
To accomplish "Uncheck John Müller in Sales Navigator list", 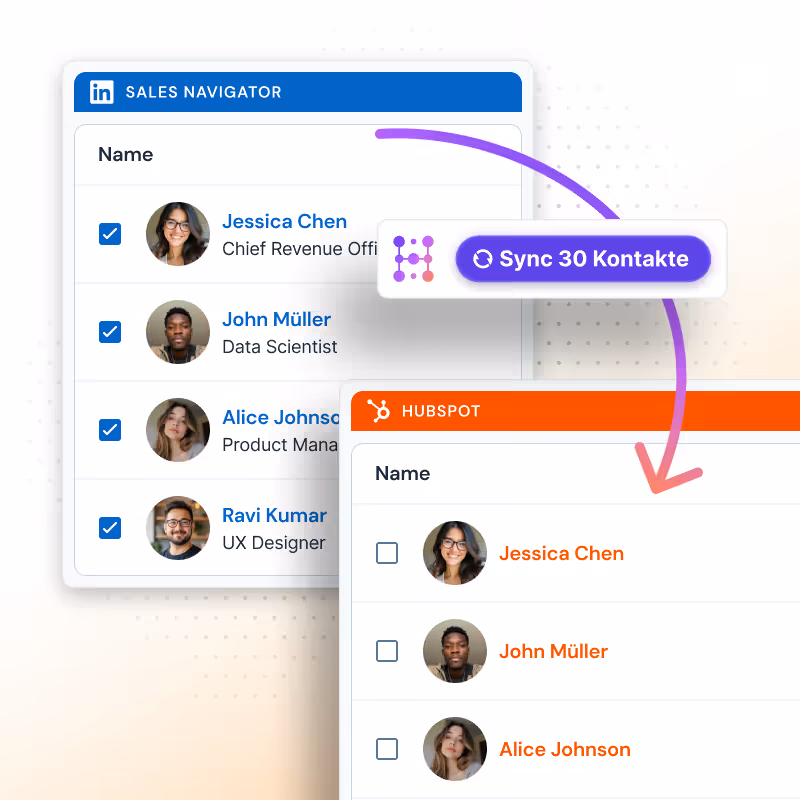I will [110, 332].
